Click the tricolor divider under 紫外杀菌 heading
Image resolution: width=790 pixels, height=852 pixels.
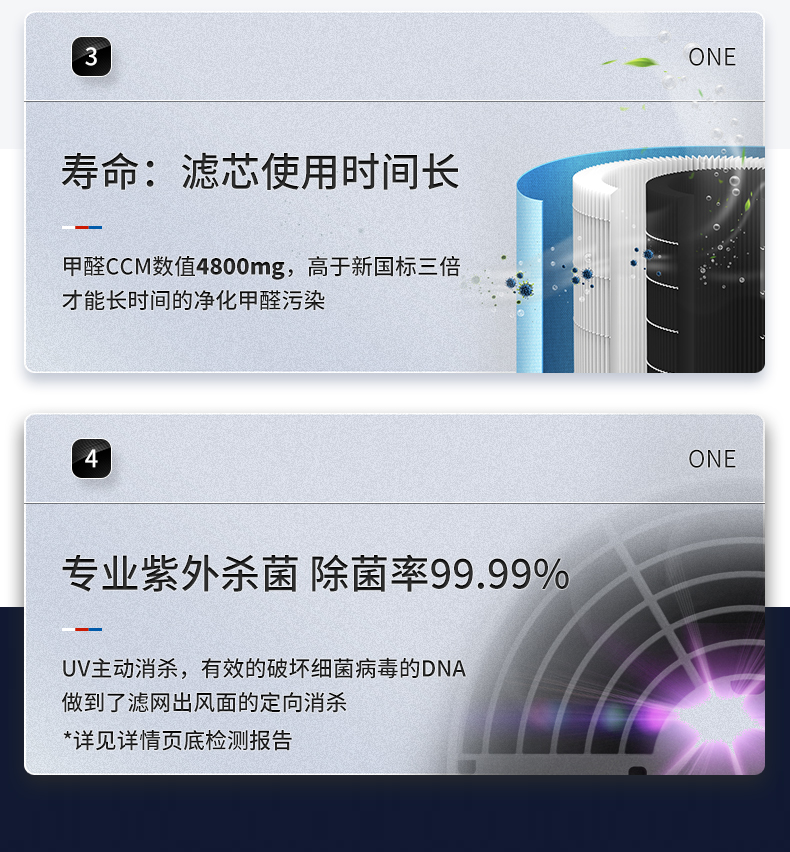click(x=82, y=629)
